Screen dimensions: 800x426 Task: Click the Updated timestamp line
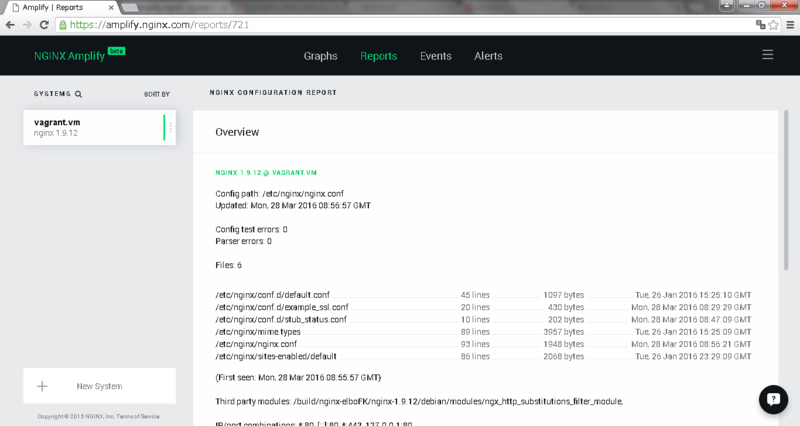click(x=293, y=206)
